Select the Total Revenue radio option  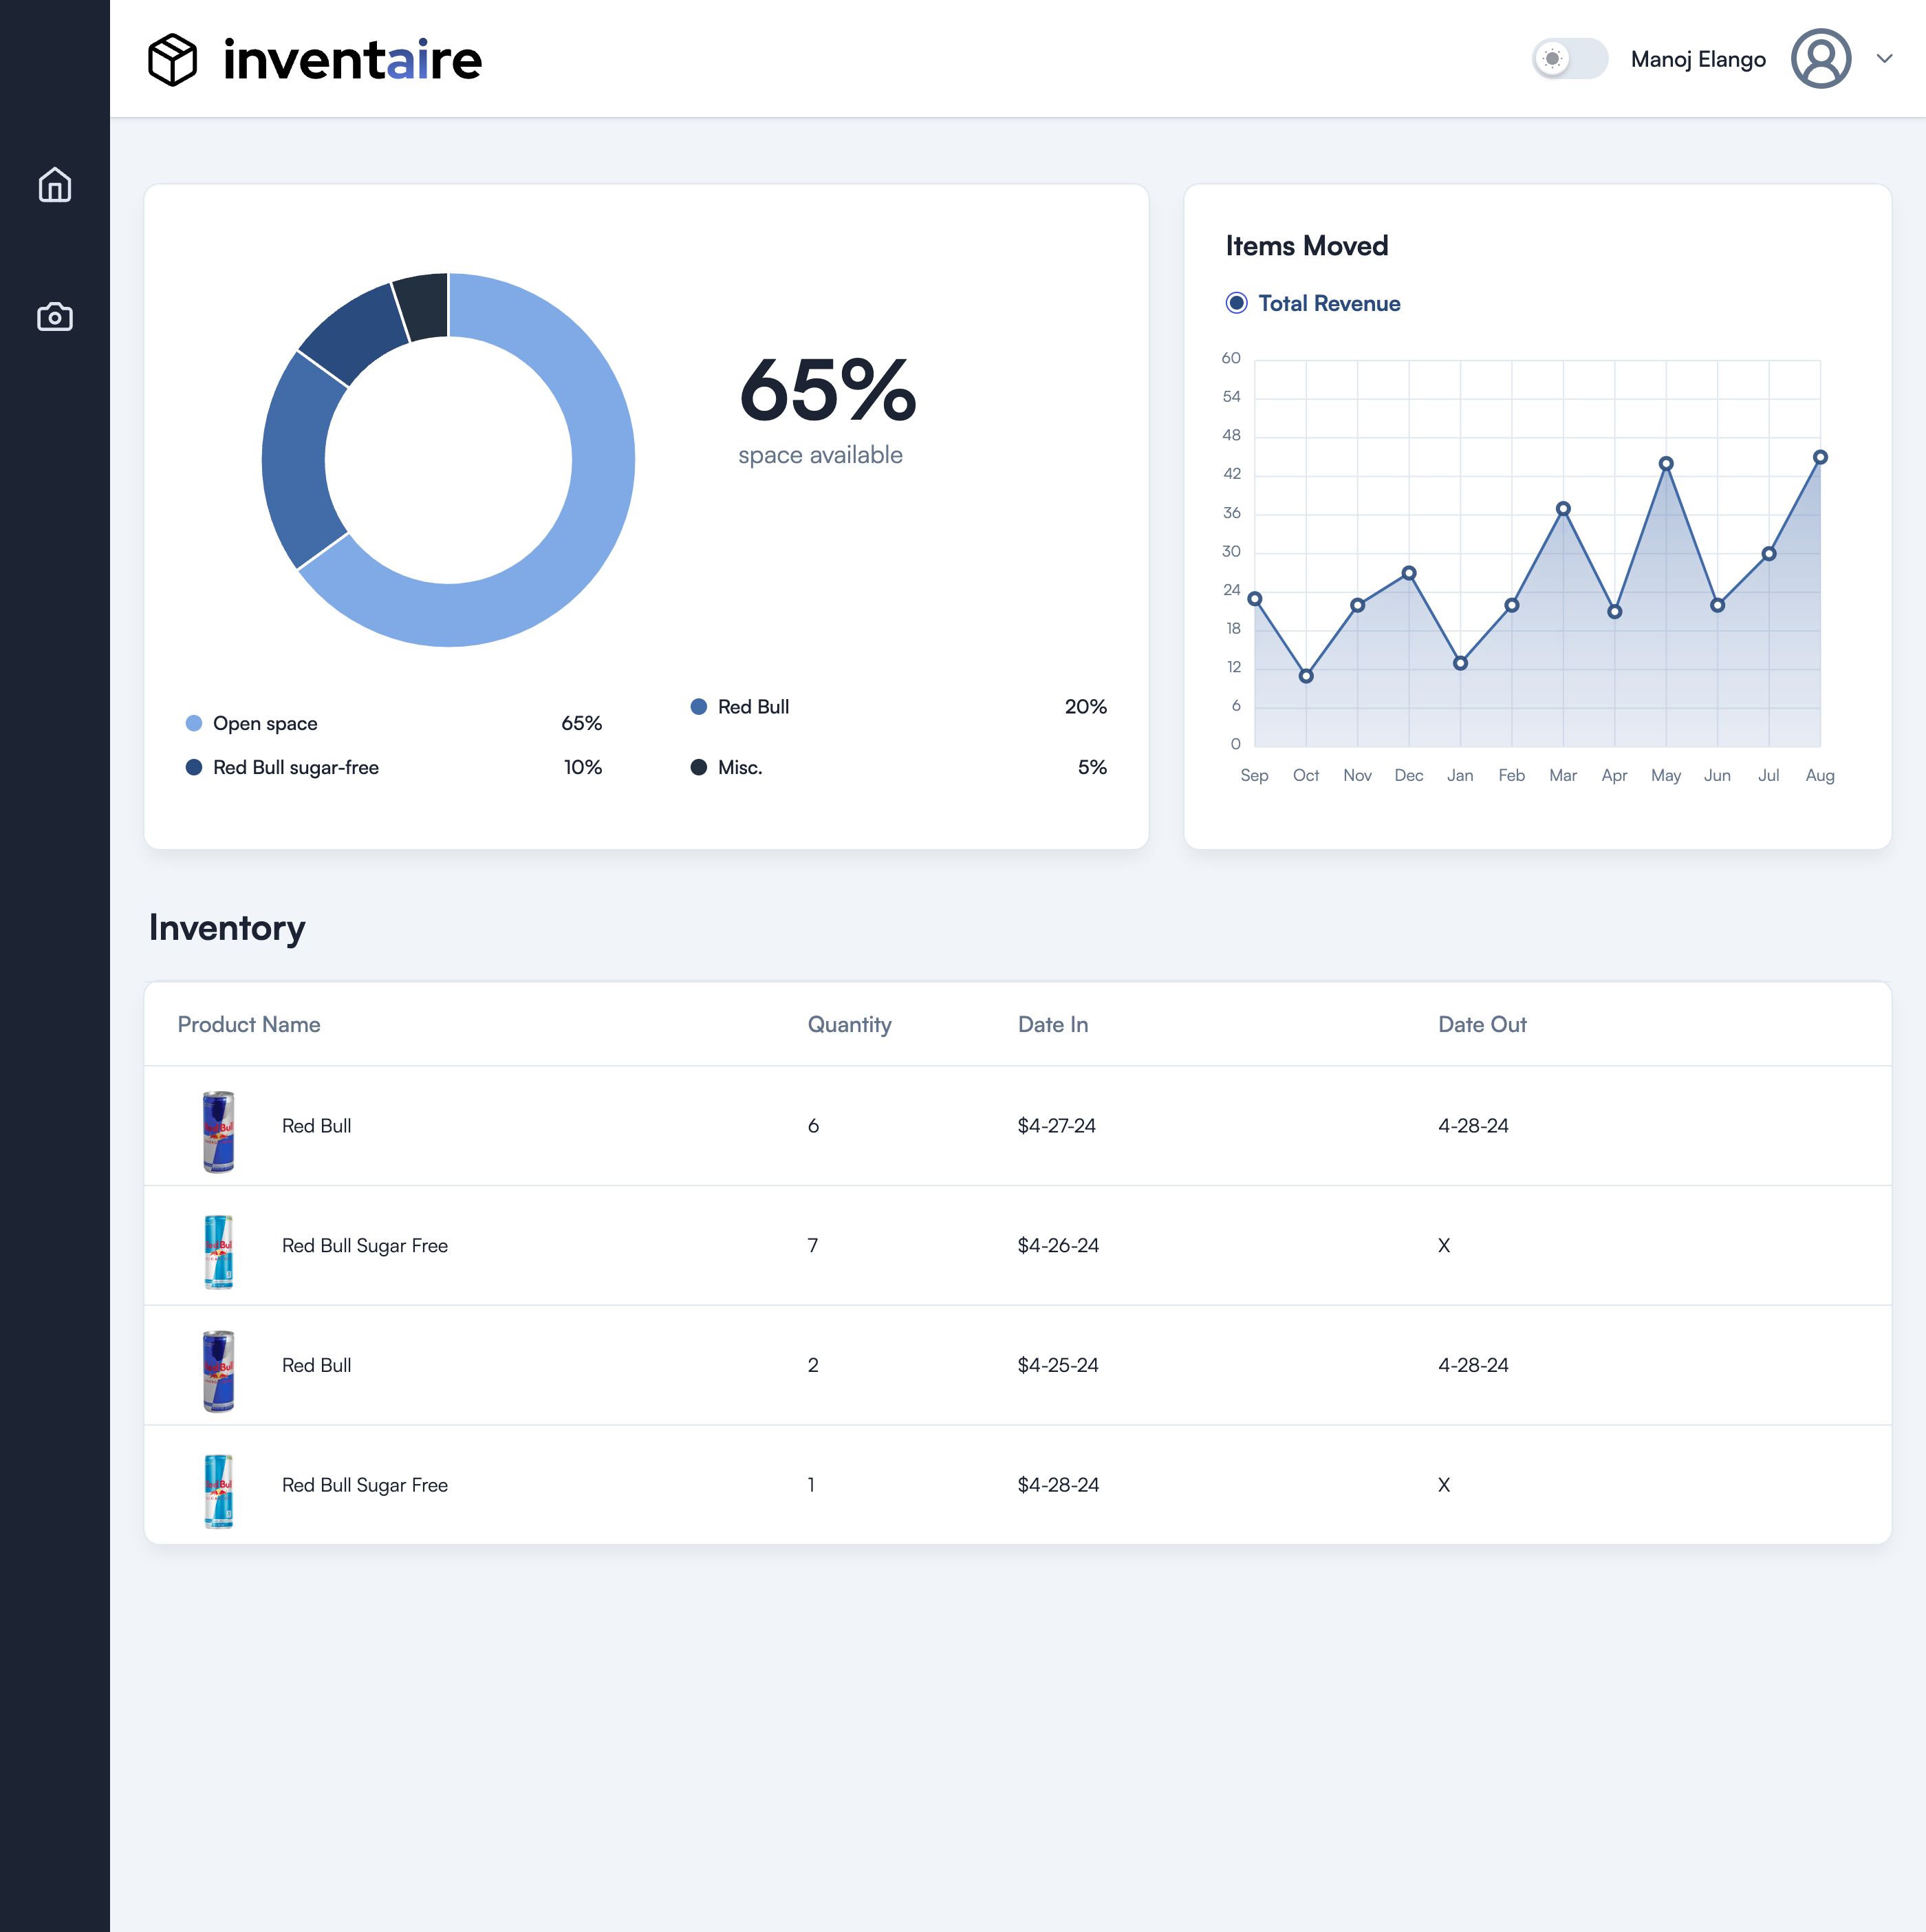pyautogui.click(x=1237, y=303)
